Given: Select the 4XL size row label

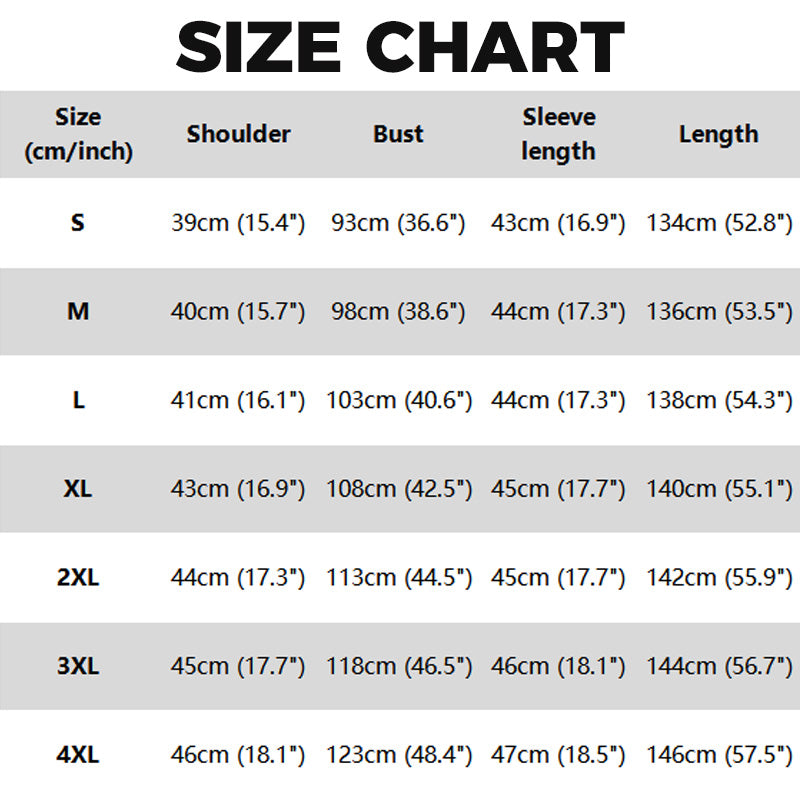Looking at the screenshot, I should click(x=78, y=755).
